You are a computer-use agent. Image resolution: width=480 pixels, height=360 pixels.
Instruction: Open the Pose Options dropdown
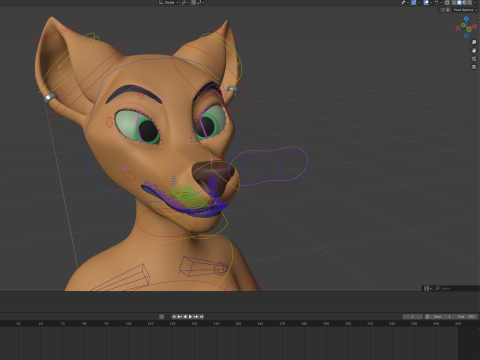465,10
